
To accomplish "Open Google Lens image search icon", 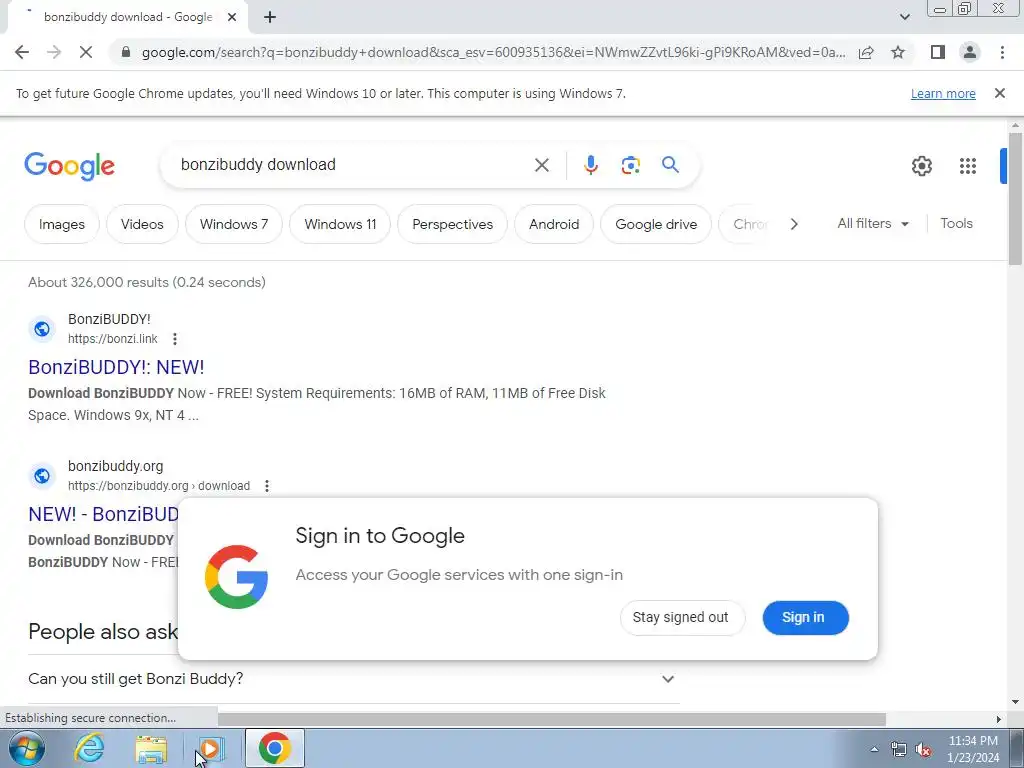I will click(x=630, y=165).
